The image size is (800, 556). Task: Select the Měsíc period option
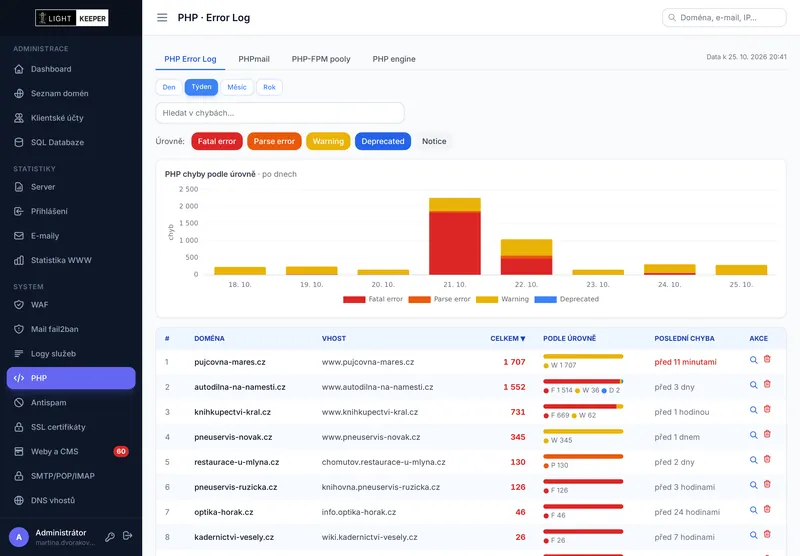[x=237, y=87]
